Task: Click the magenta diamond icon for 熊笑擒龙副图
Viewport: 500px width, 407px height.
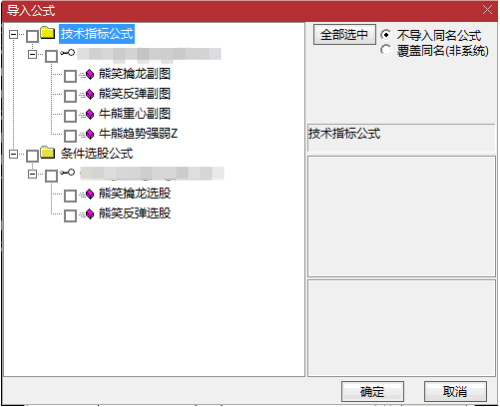Action: pos(90,74)
